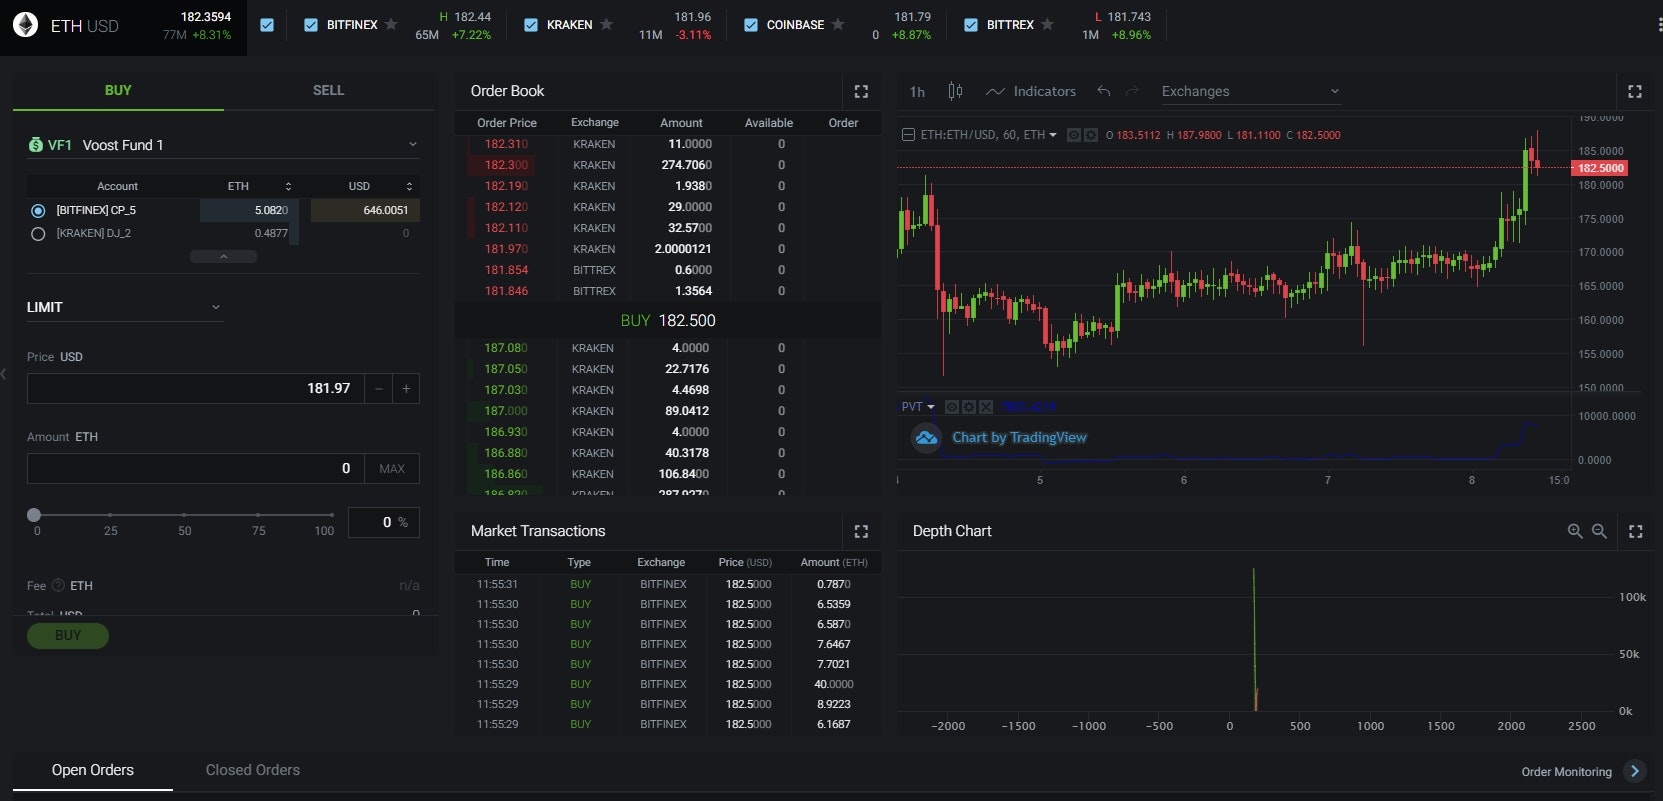The width and height of the screenshot is (1663, 801).
Task: Switch to the SELL tab
Action: pos(328,90)
